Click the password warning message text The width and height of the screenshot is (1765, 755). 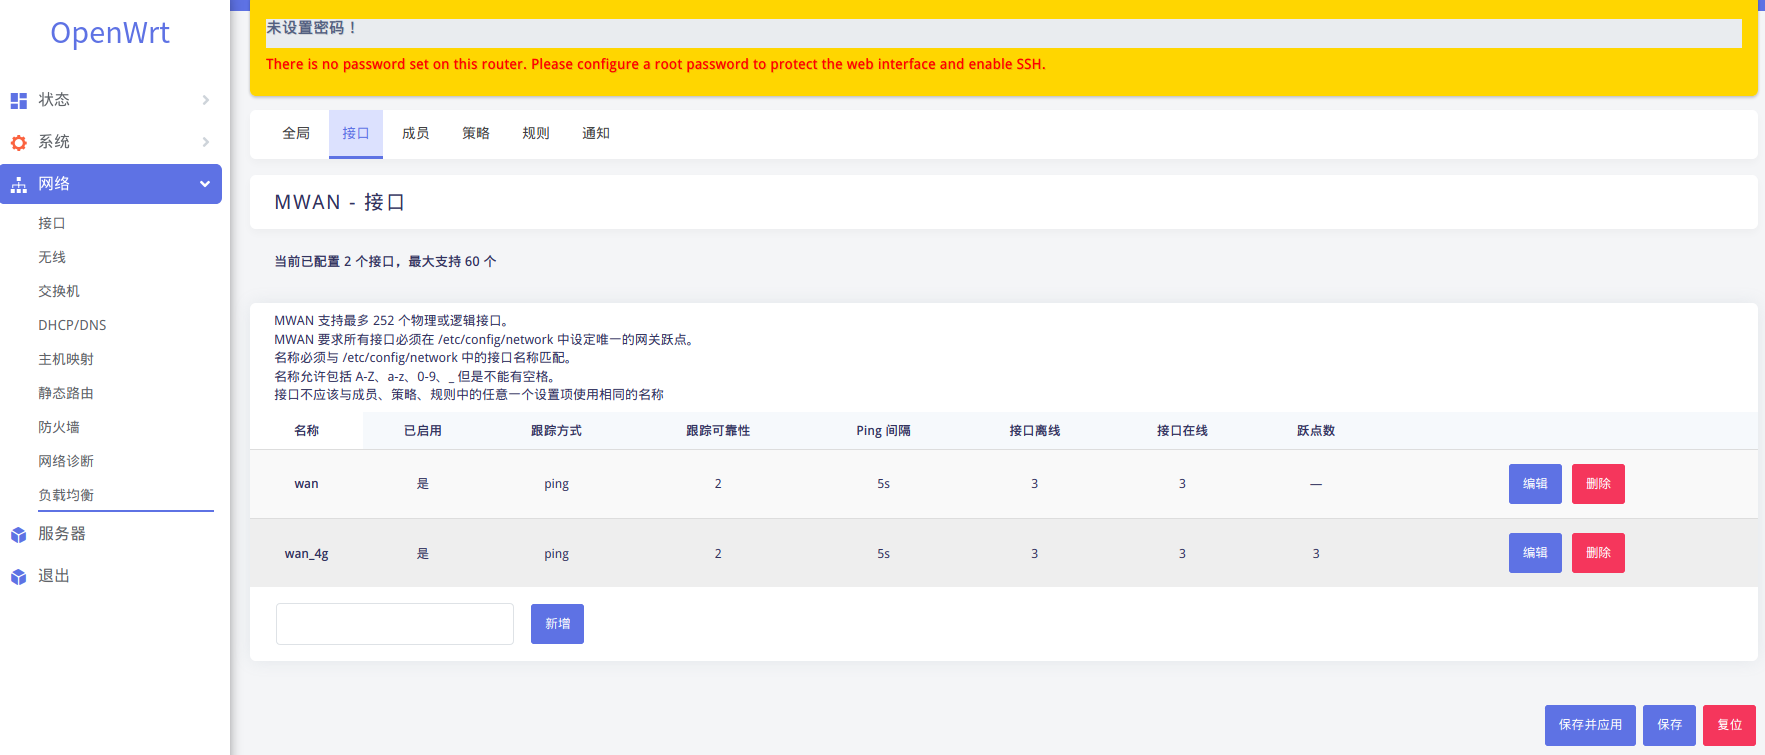click(655, 64)
